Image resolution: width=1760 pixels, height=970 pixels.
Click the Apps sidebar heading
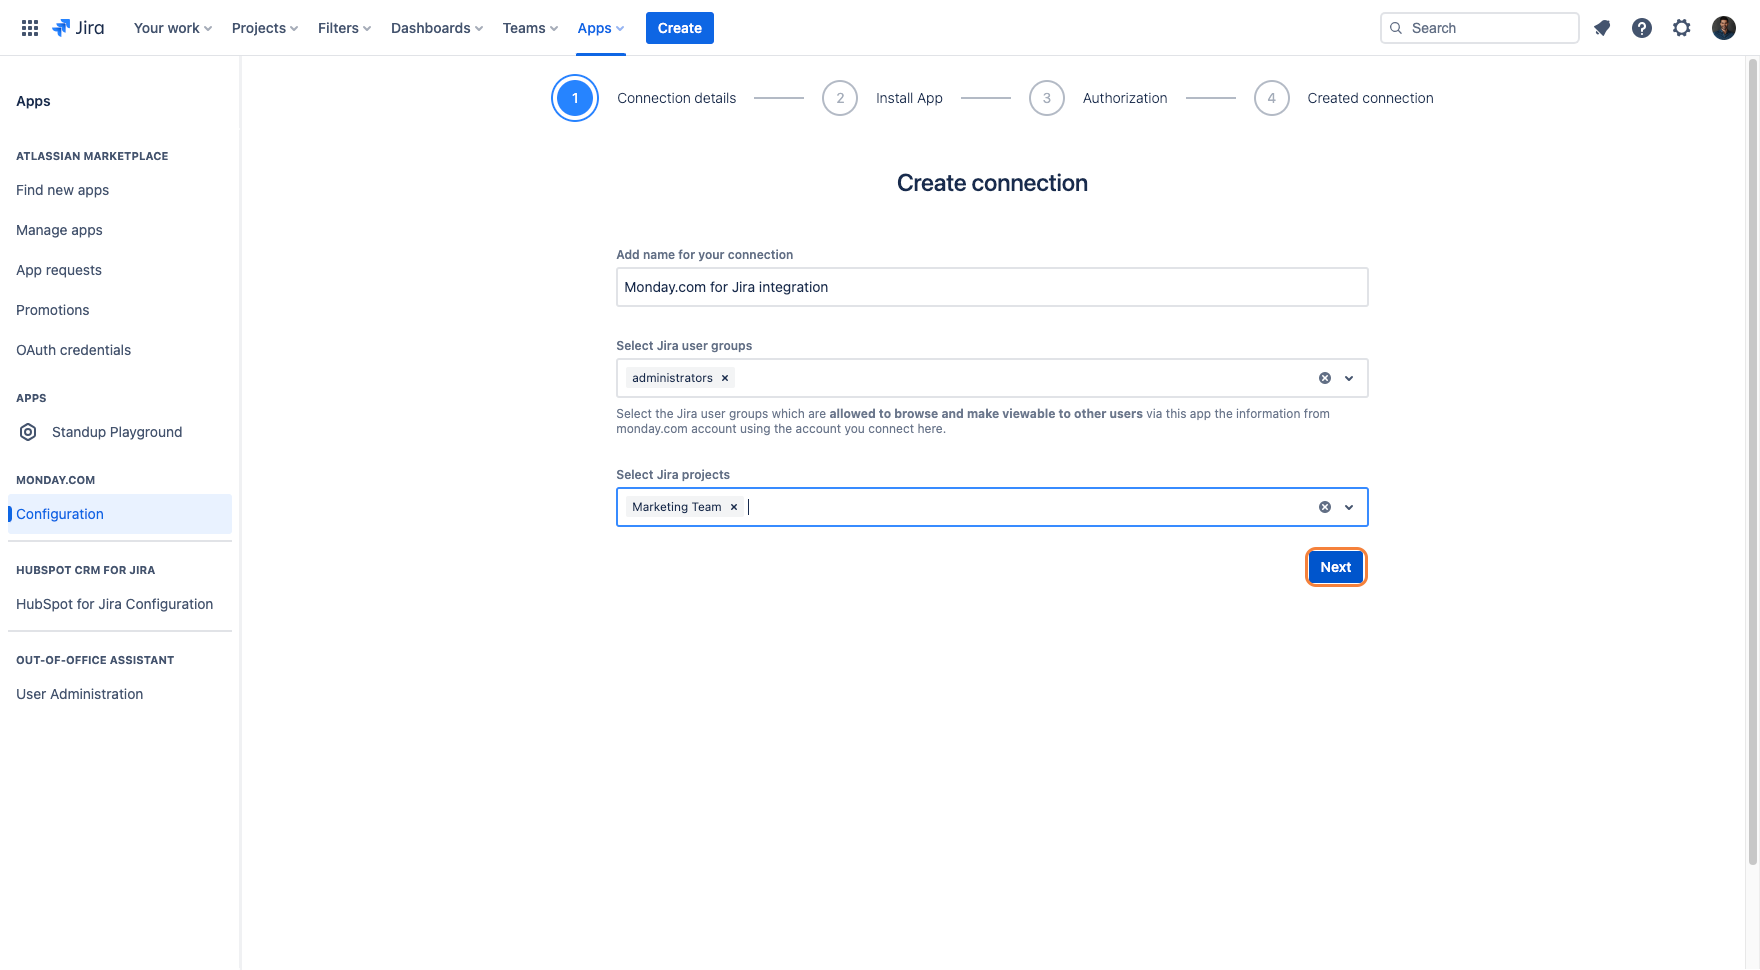(33, 101)
